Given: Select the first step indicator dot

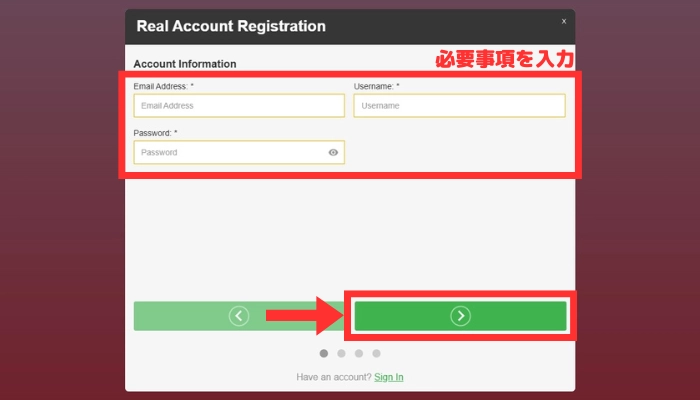Looking at the screenshot, I should (323, 353).
